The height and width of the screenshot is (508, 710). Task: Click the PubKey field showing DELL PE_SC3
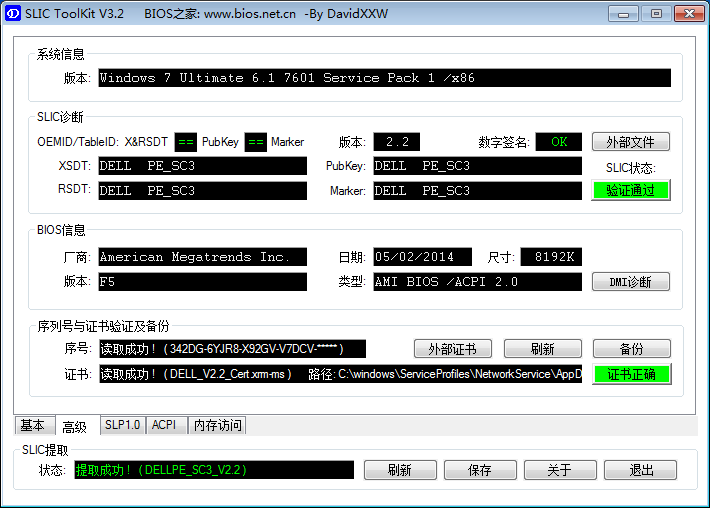477,166
